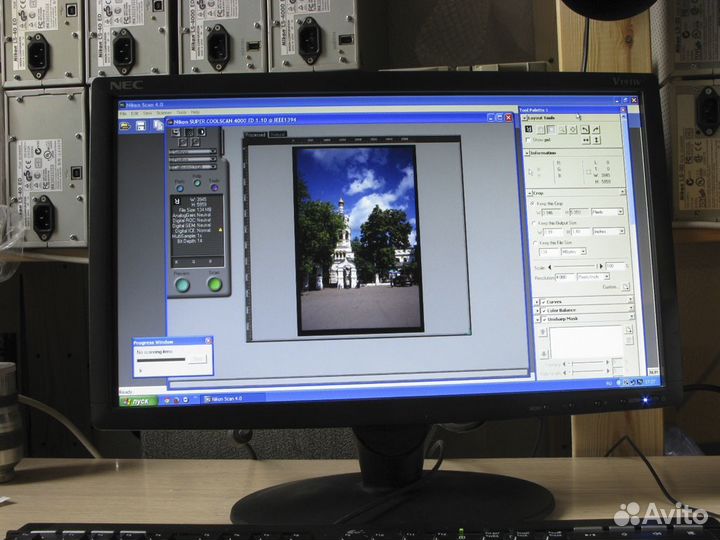The image size is (720, 540).
Task: Adjust the Scale slider in Crop section
Action: (575, 266)
